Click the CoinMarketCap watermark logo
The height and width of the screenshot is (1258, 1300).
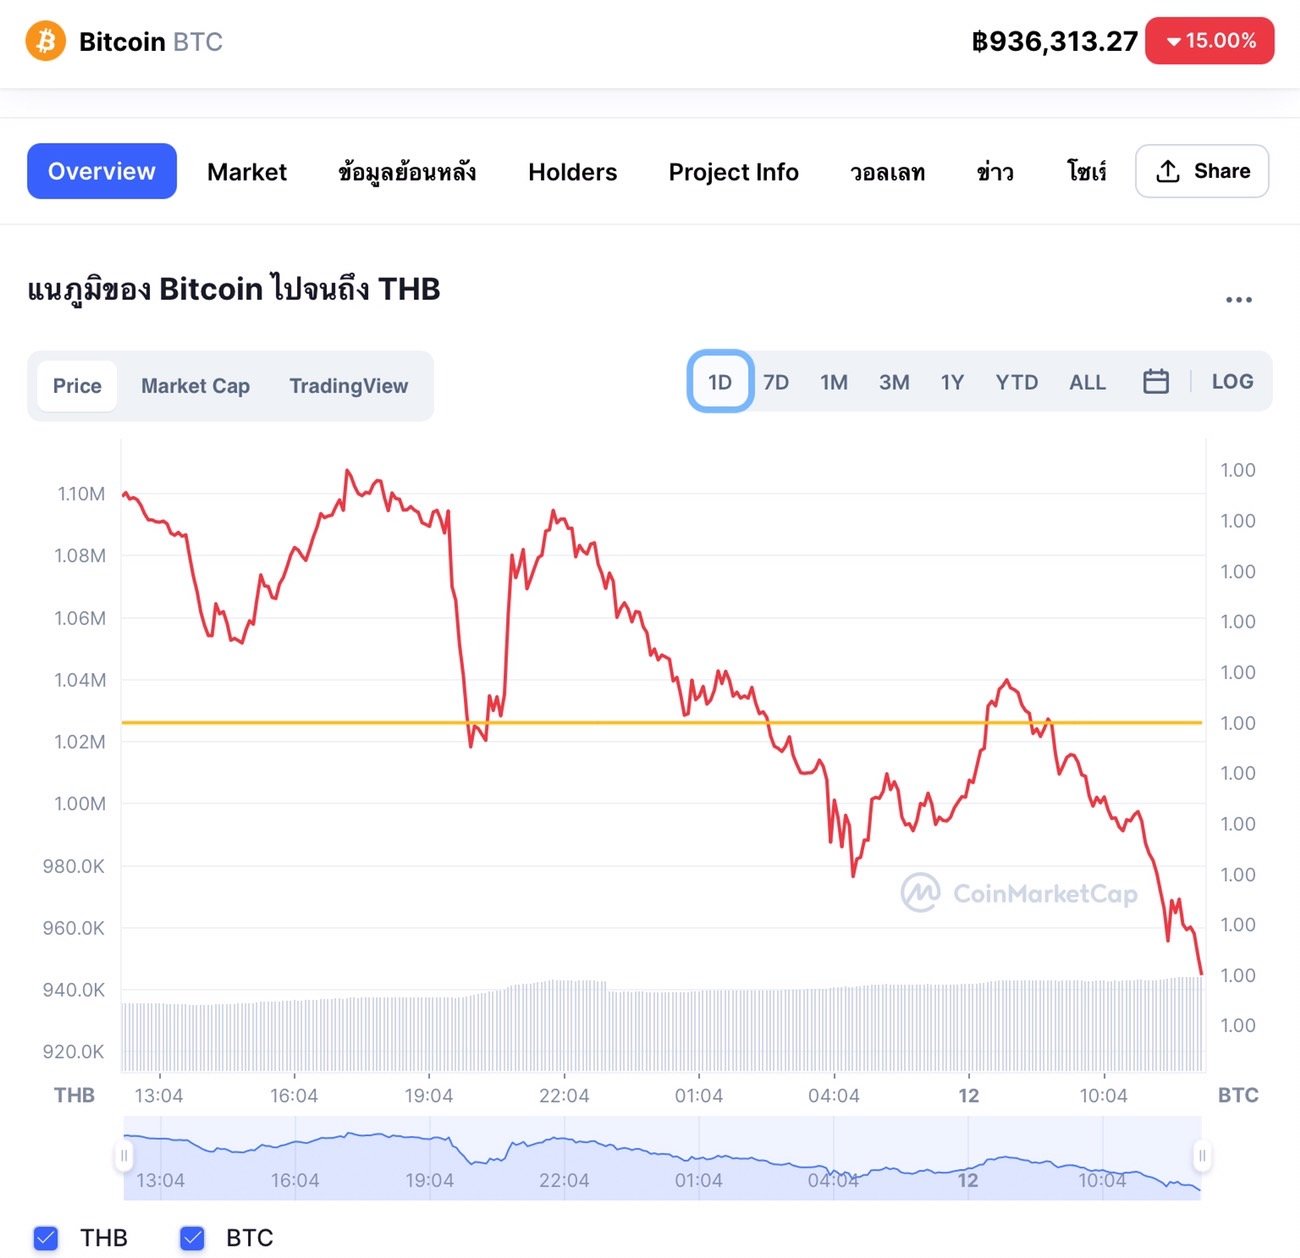(x=1019, y=893)
